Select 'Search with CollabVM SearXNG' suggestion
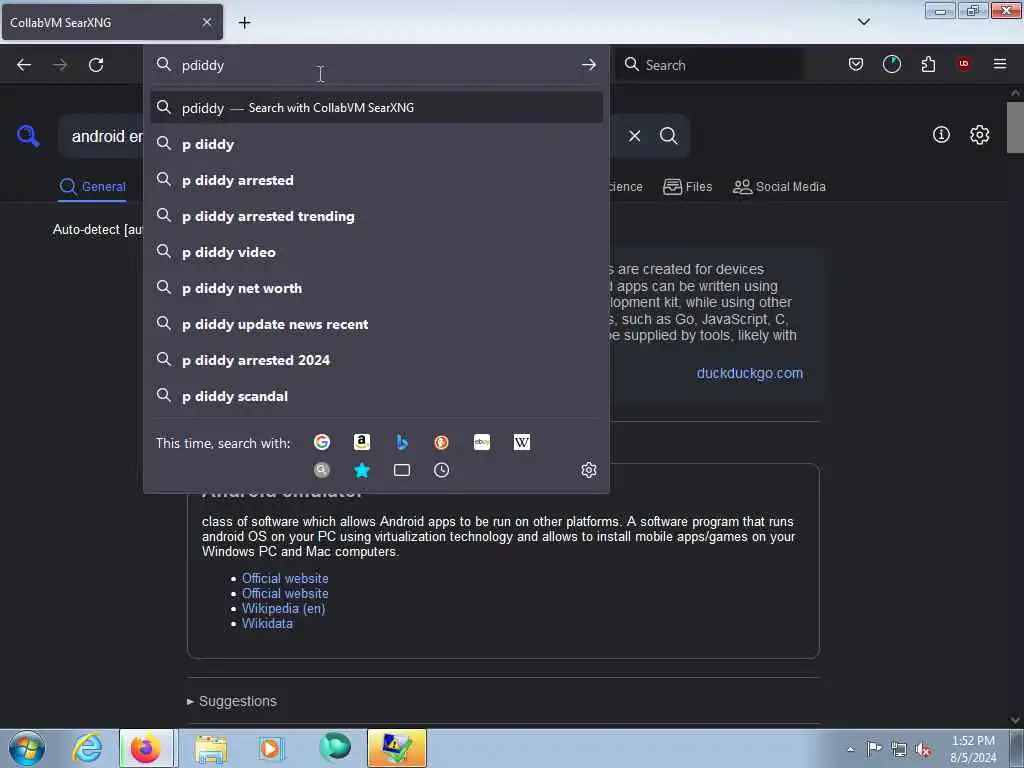Image resolution: width=1024 pixels, height=768 pixels. pos(376,108)
